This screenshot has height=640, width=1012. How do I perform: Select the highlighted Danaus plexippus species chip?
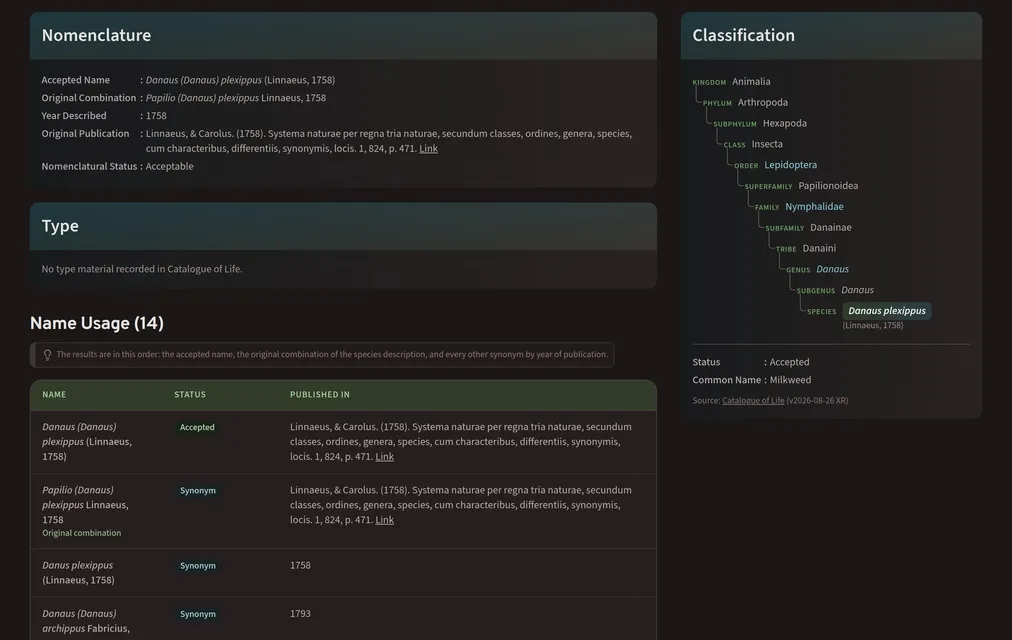click(x=887, y=311)
